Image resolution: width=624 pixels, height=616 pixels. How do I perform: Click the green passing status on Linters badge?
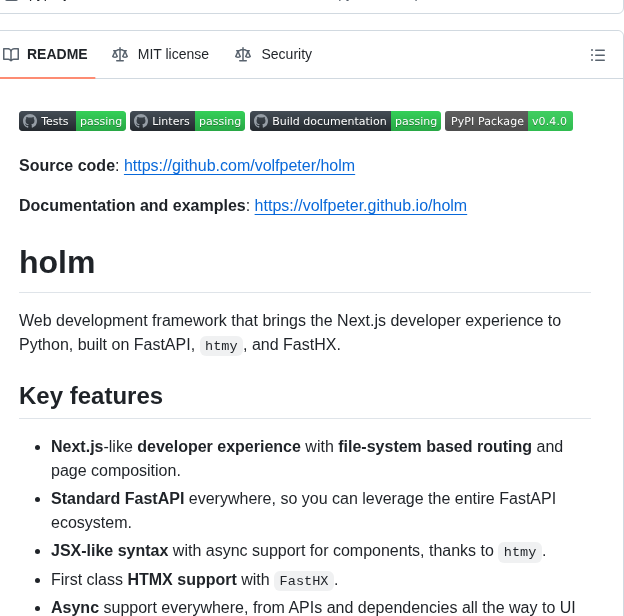(x=220, y=121)
